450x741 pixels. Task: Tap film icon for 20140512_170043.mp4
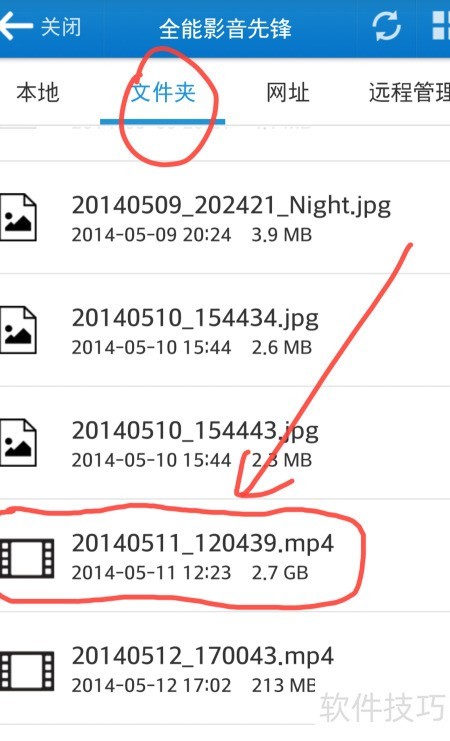point(27,671)
